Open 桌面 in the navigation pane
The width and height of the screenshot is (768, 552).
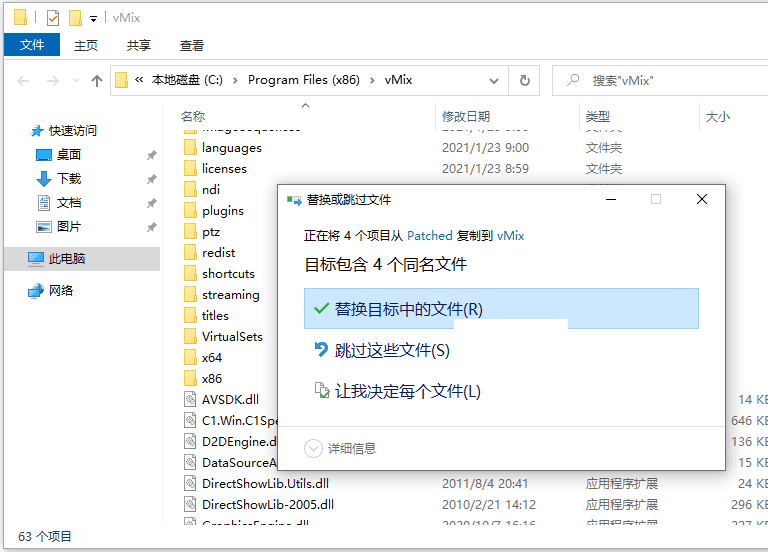(x=68, y=155)
